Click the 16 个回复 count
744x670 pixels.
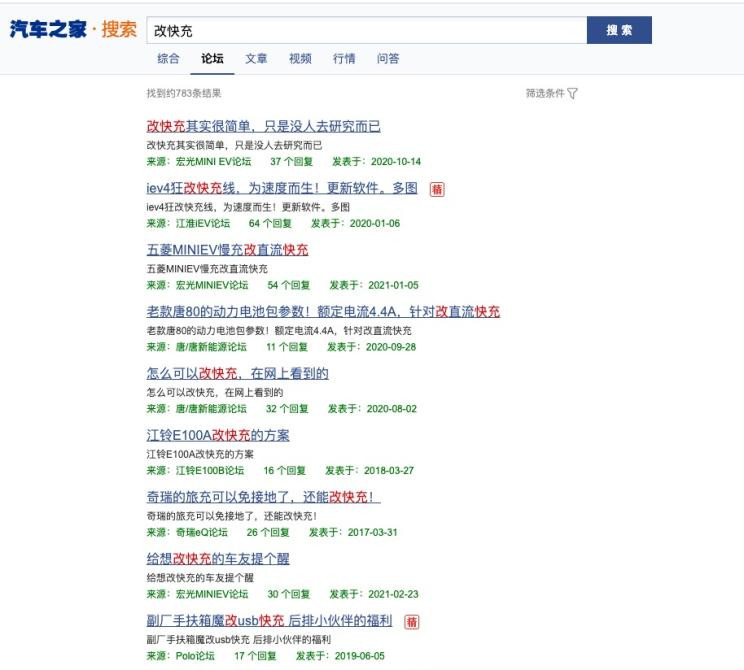click(285, 471)
